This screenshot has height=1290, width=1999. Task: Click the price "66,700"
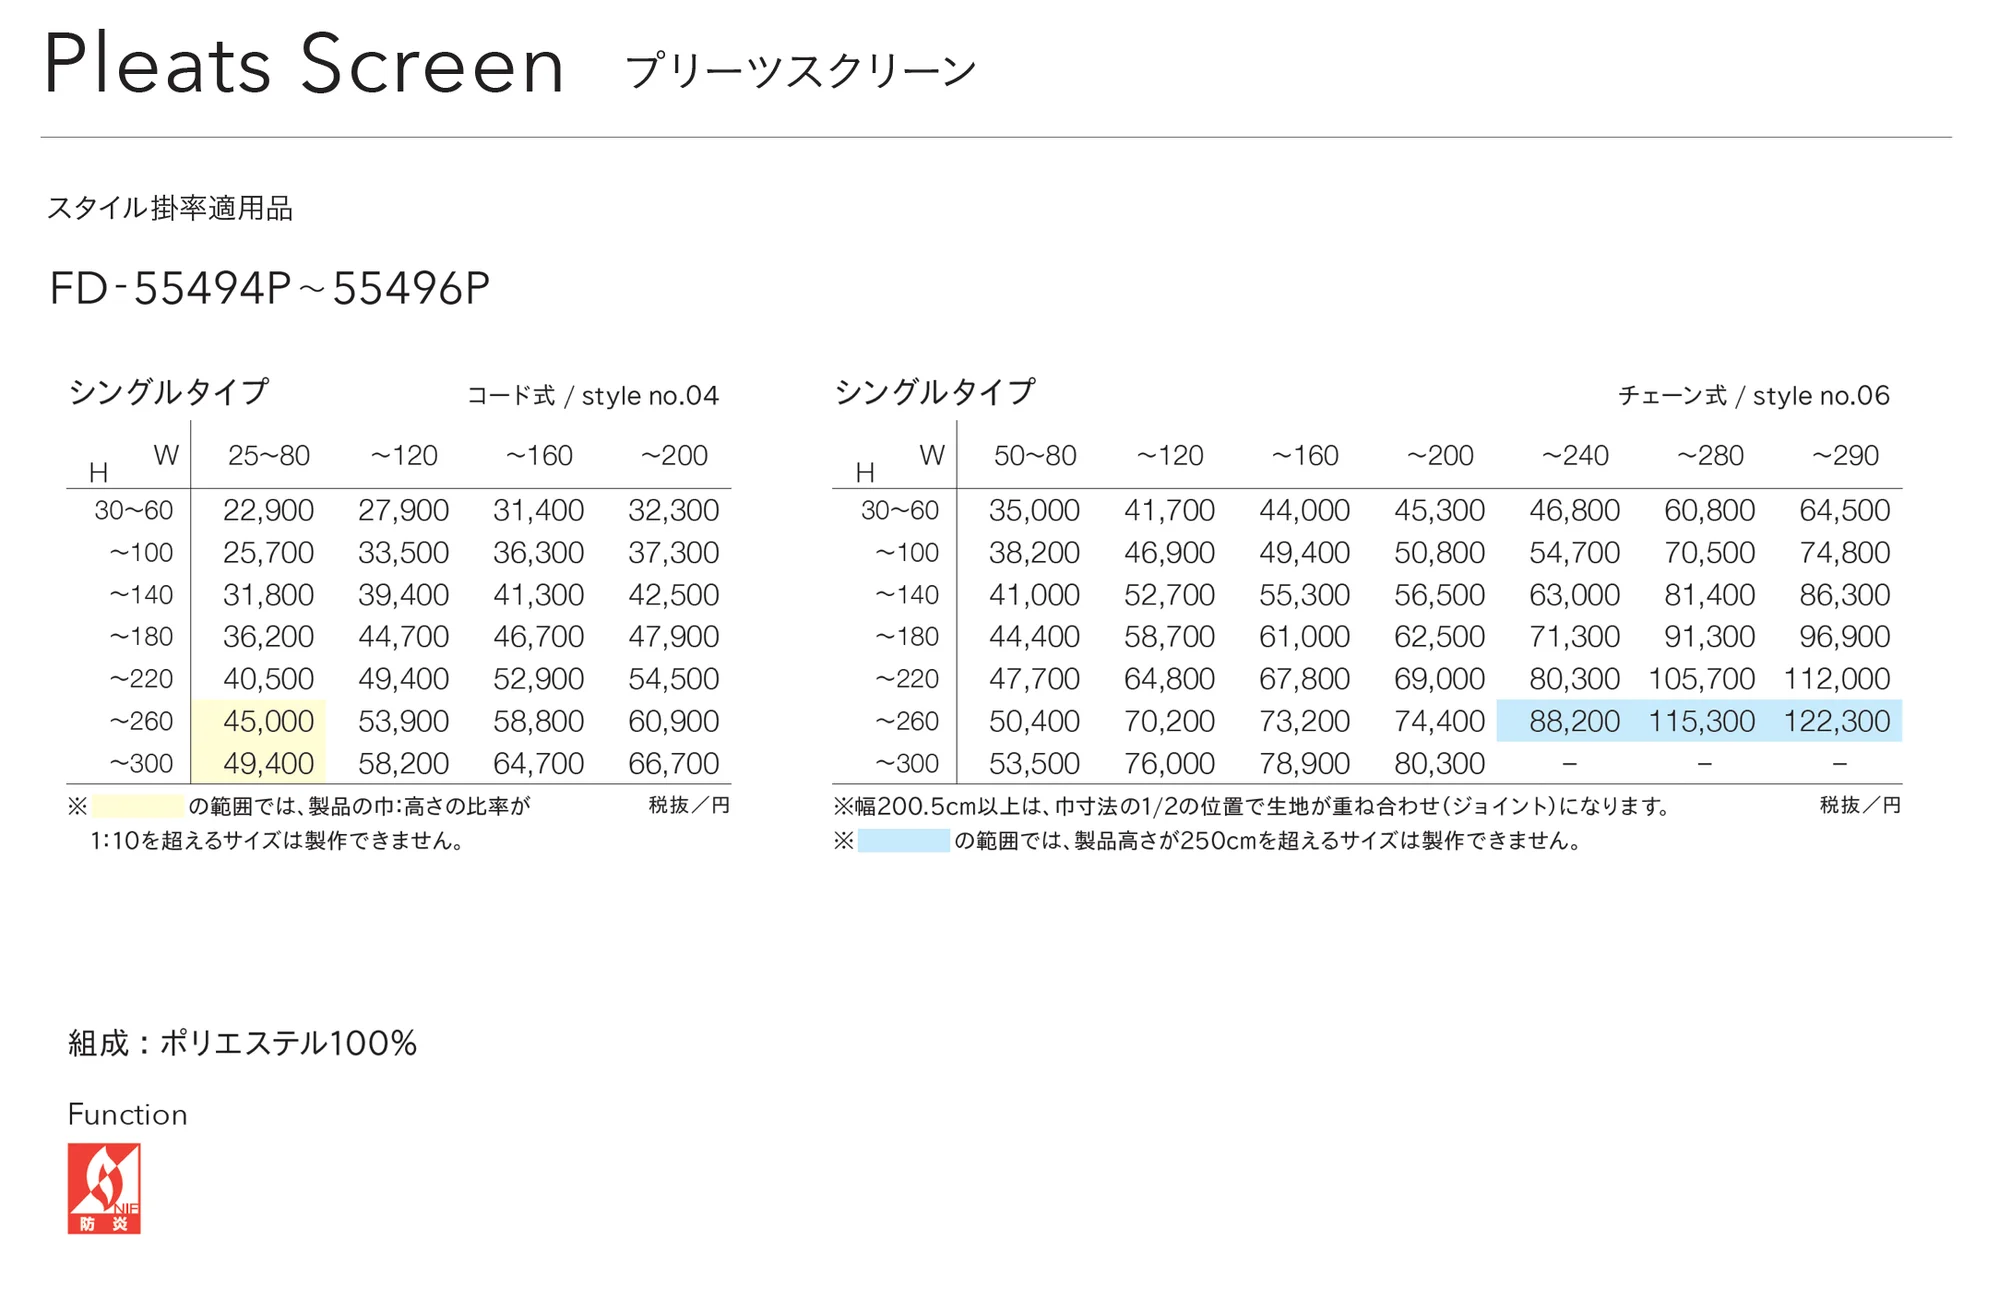[673, 764]
